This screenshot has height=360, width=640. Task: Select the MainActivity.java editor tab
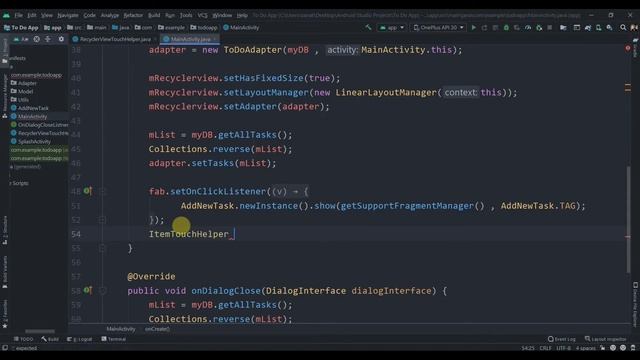click(191, 39)
